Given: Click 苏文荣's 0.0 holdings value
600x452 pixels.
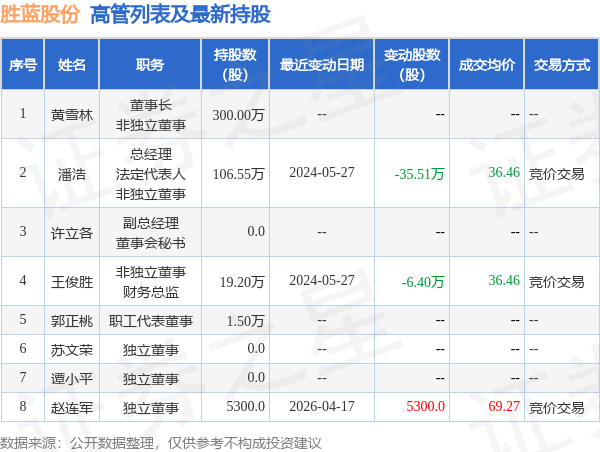Looking at the screenshot, I should (x=256, y=348).
